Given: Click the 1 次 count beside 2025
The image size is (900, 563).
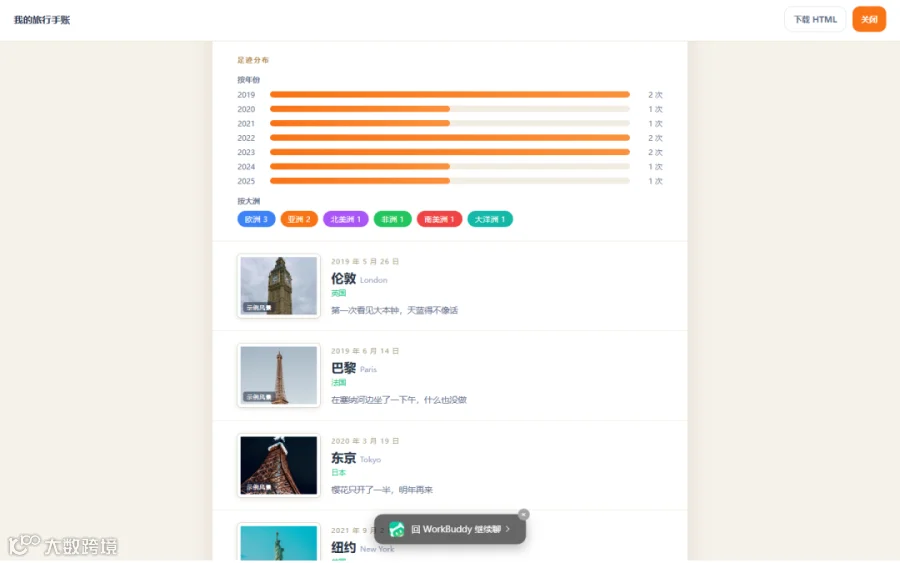Looking at the screenshot, I should (655, 181).
